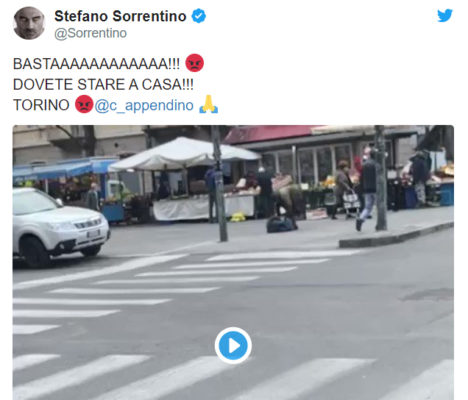Click the angry emoji beside TORINO

tap(84, 104)
